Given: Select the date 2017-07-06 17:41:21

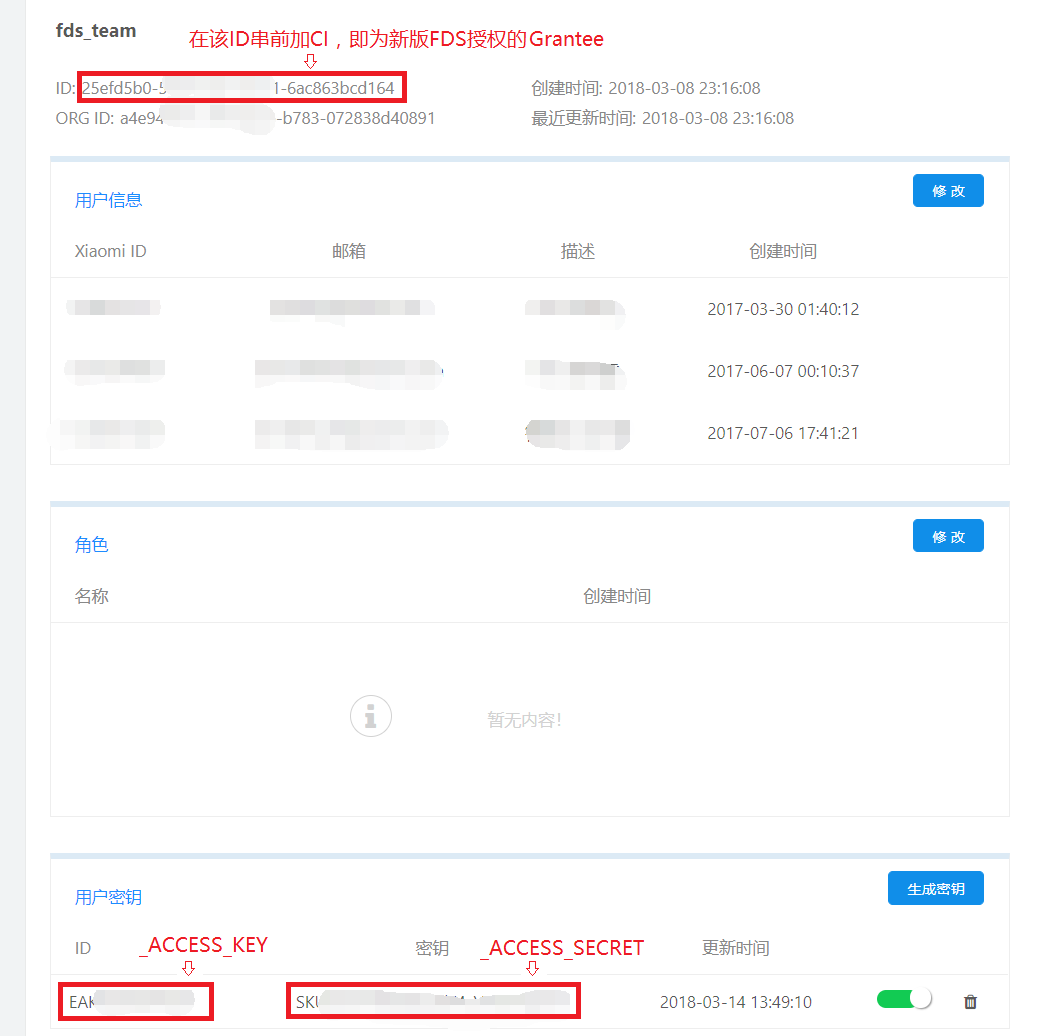Looking at the screenshot, I should click(x=783, y=434).
